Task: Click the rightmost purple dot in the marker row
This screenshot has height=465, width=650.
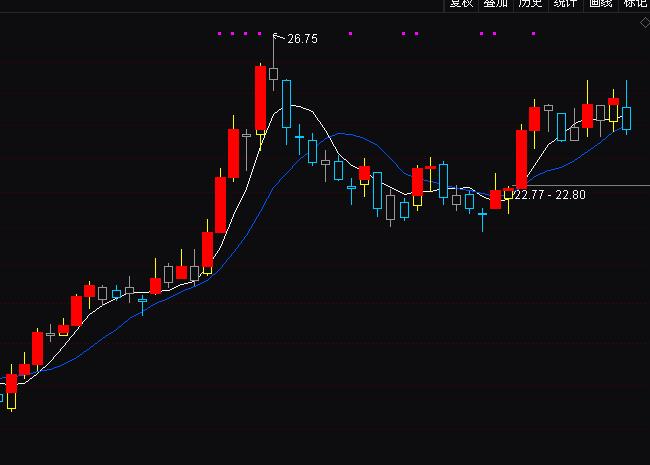Action: pos(533,33)
